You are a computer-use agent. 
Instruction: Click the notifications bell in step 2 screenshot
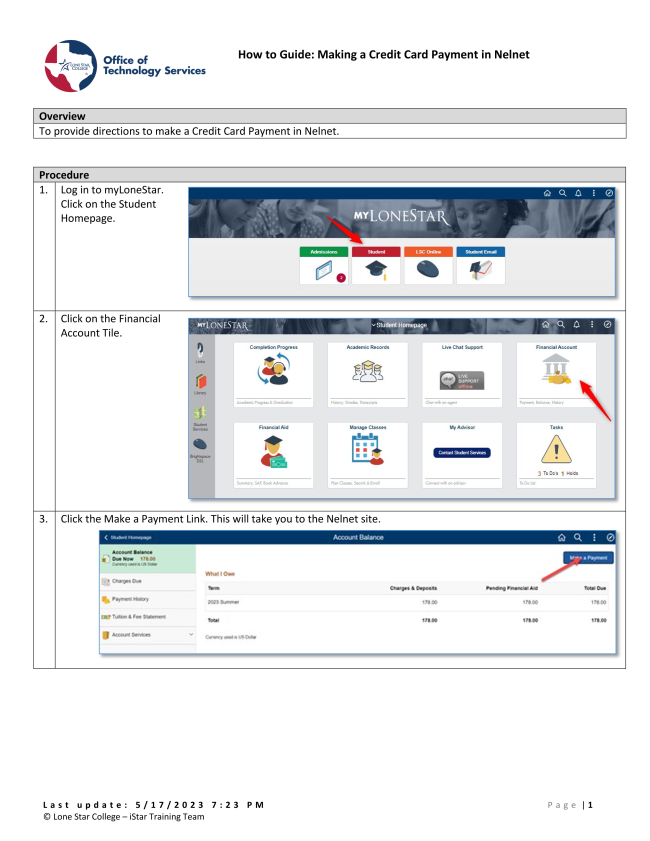tap(577, 324)
